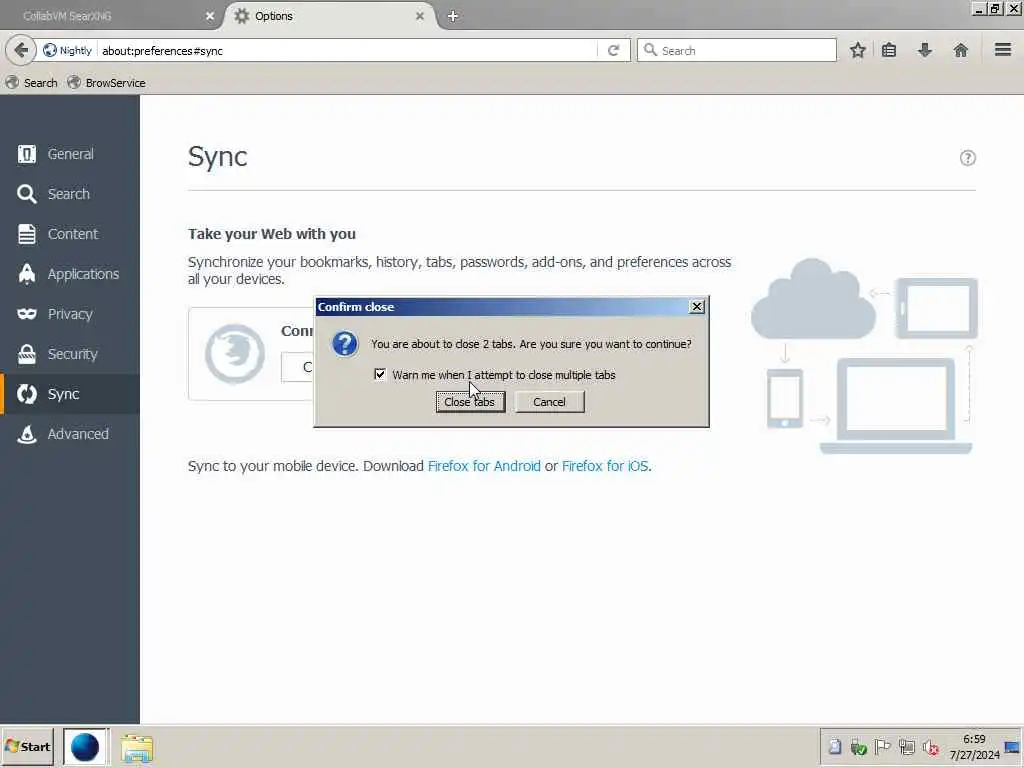Close the Options tab
Viewport: 1024px width, 768px height.
pyautogui.click(x=420, y=16)
